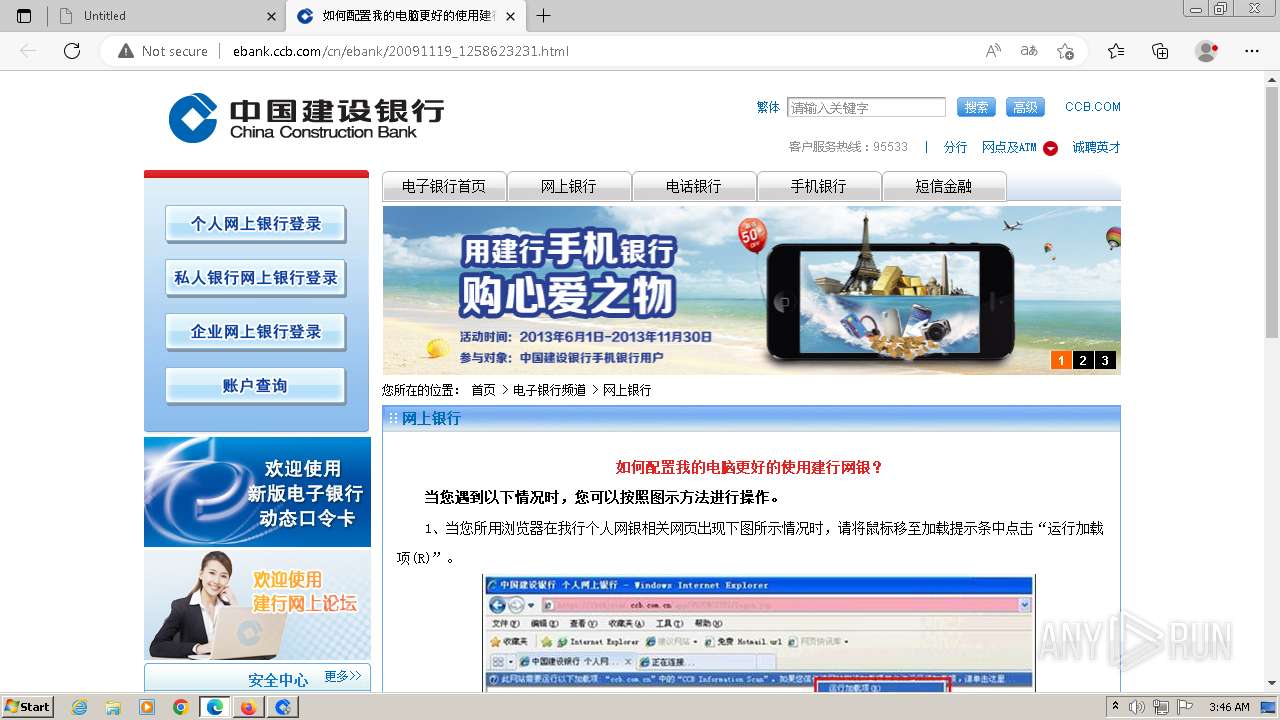Open the media player taskbar icon
Screen dimensions: 1280x720
(x=147, y=707)
